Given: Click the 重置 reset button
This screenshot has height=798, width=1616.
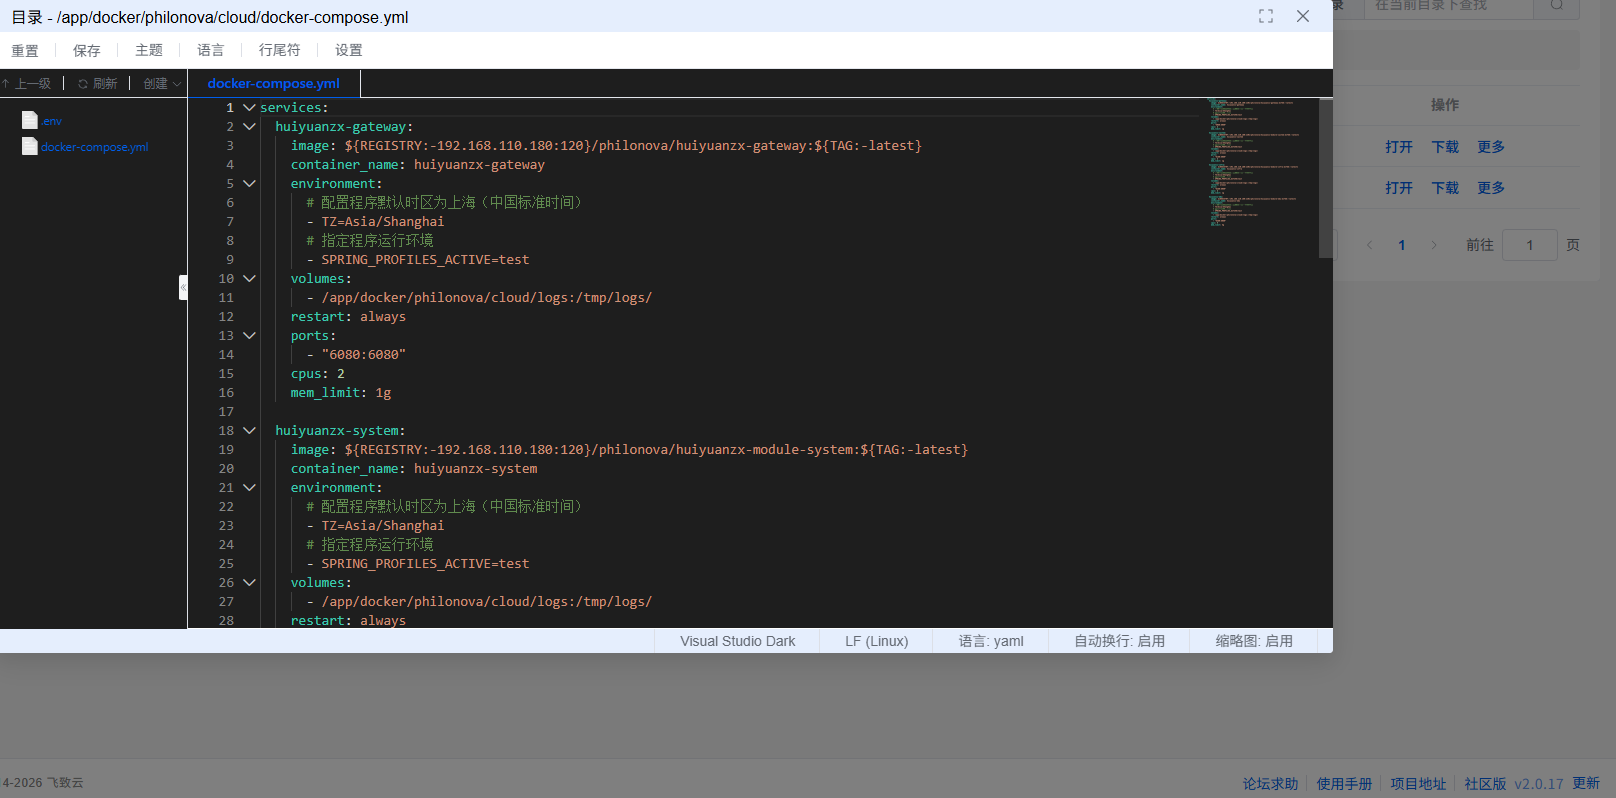Looking at the screenshot, I should 25,50.
